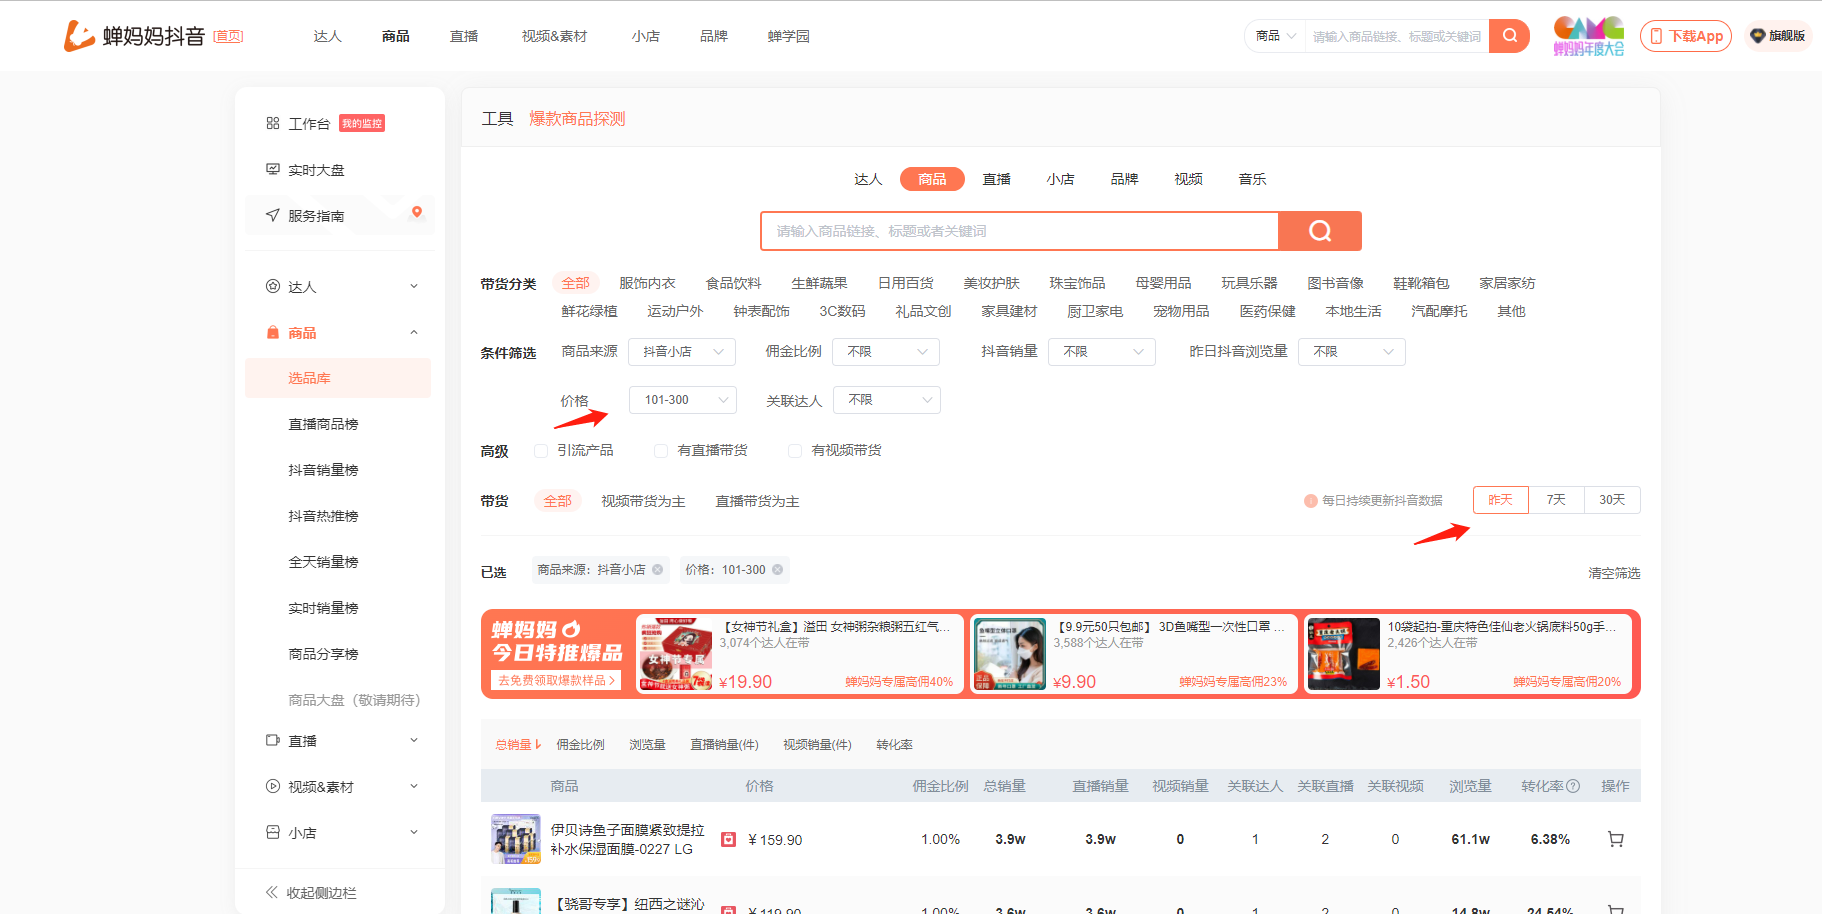
Task: Sort by 总销量
Action: coord(517,745)
